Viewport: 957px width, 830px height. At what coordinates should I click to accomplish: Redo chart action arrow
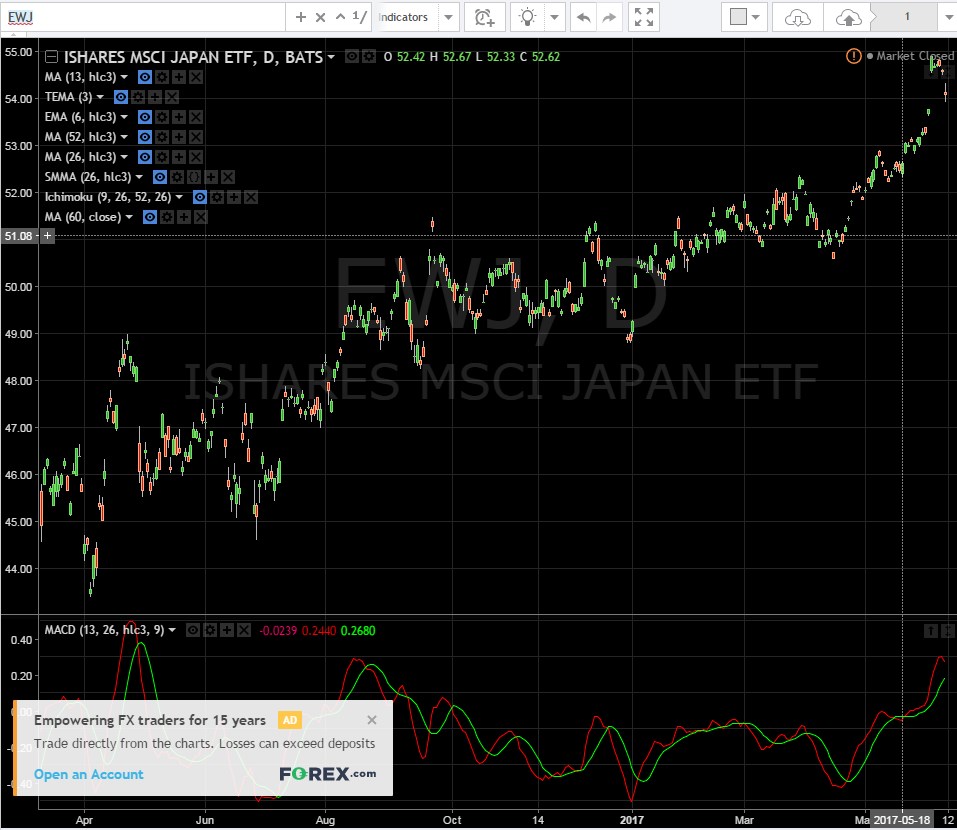point(609,17)
